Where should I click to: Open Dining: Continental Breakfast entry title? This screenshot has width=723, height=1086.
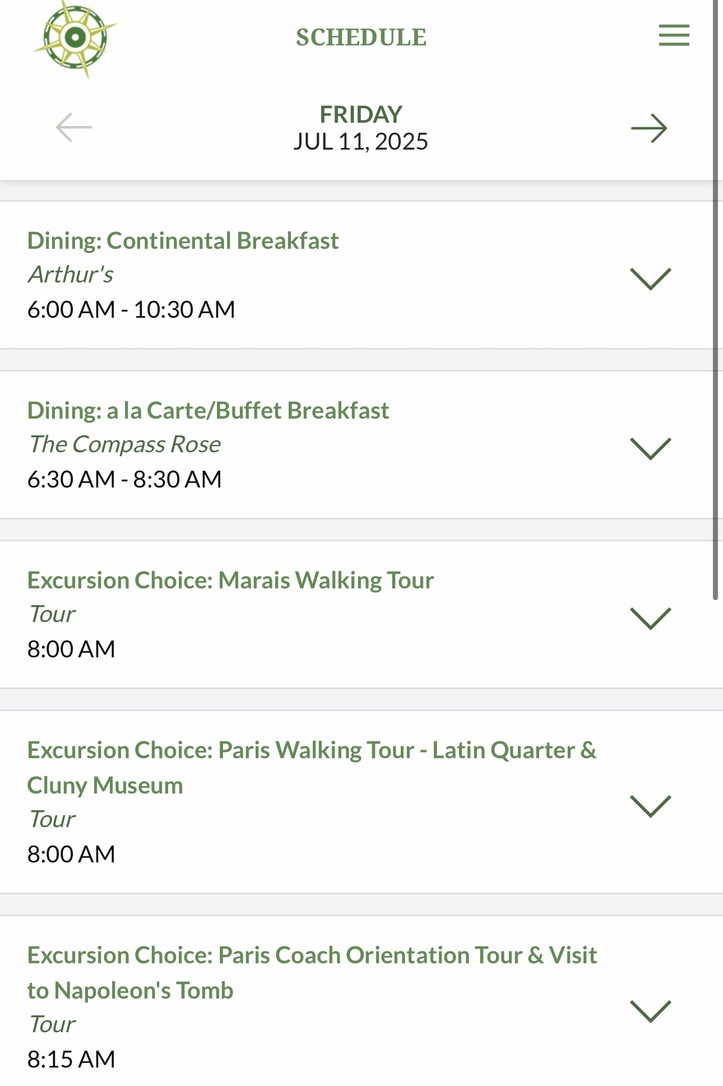point(183,241)
